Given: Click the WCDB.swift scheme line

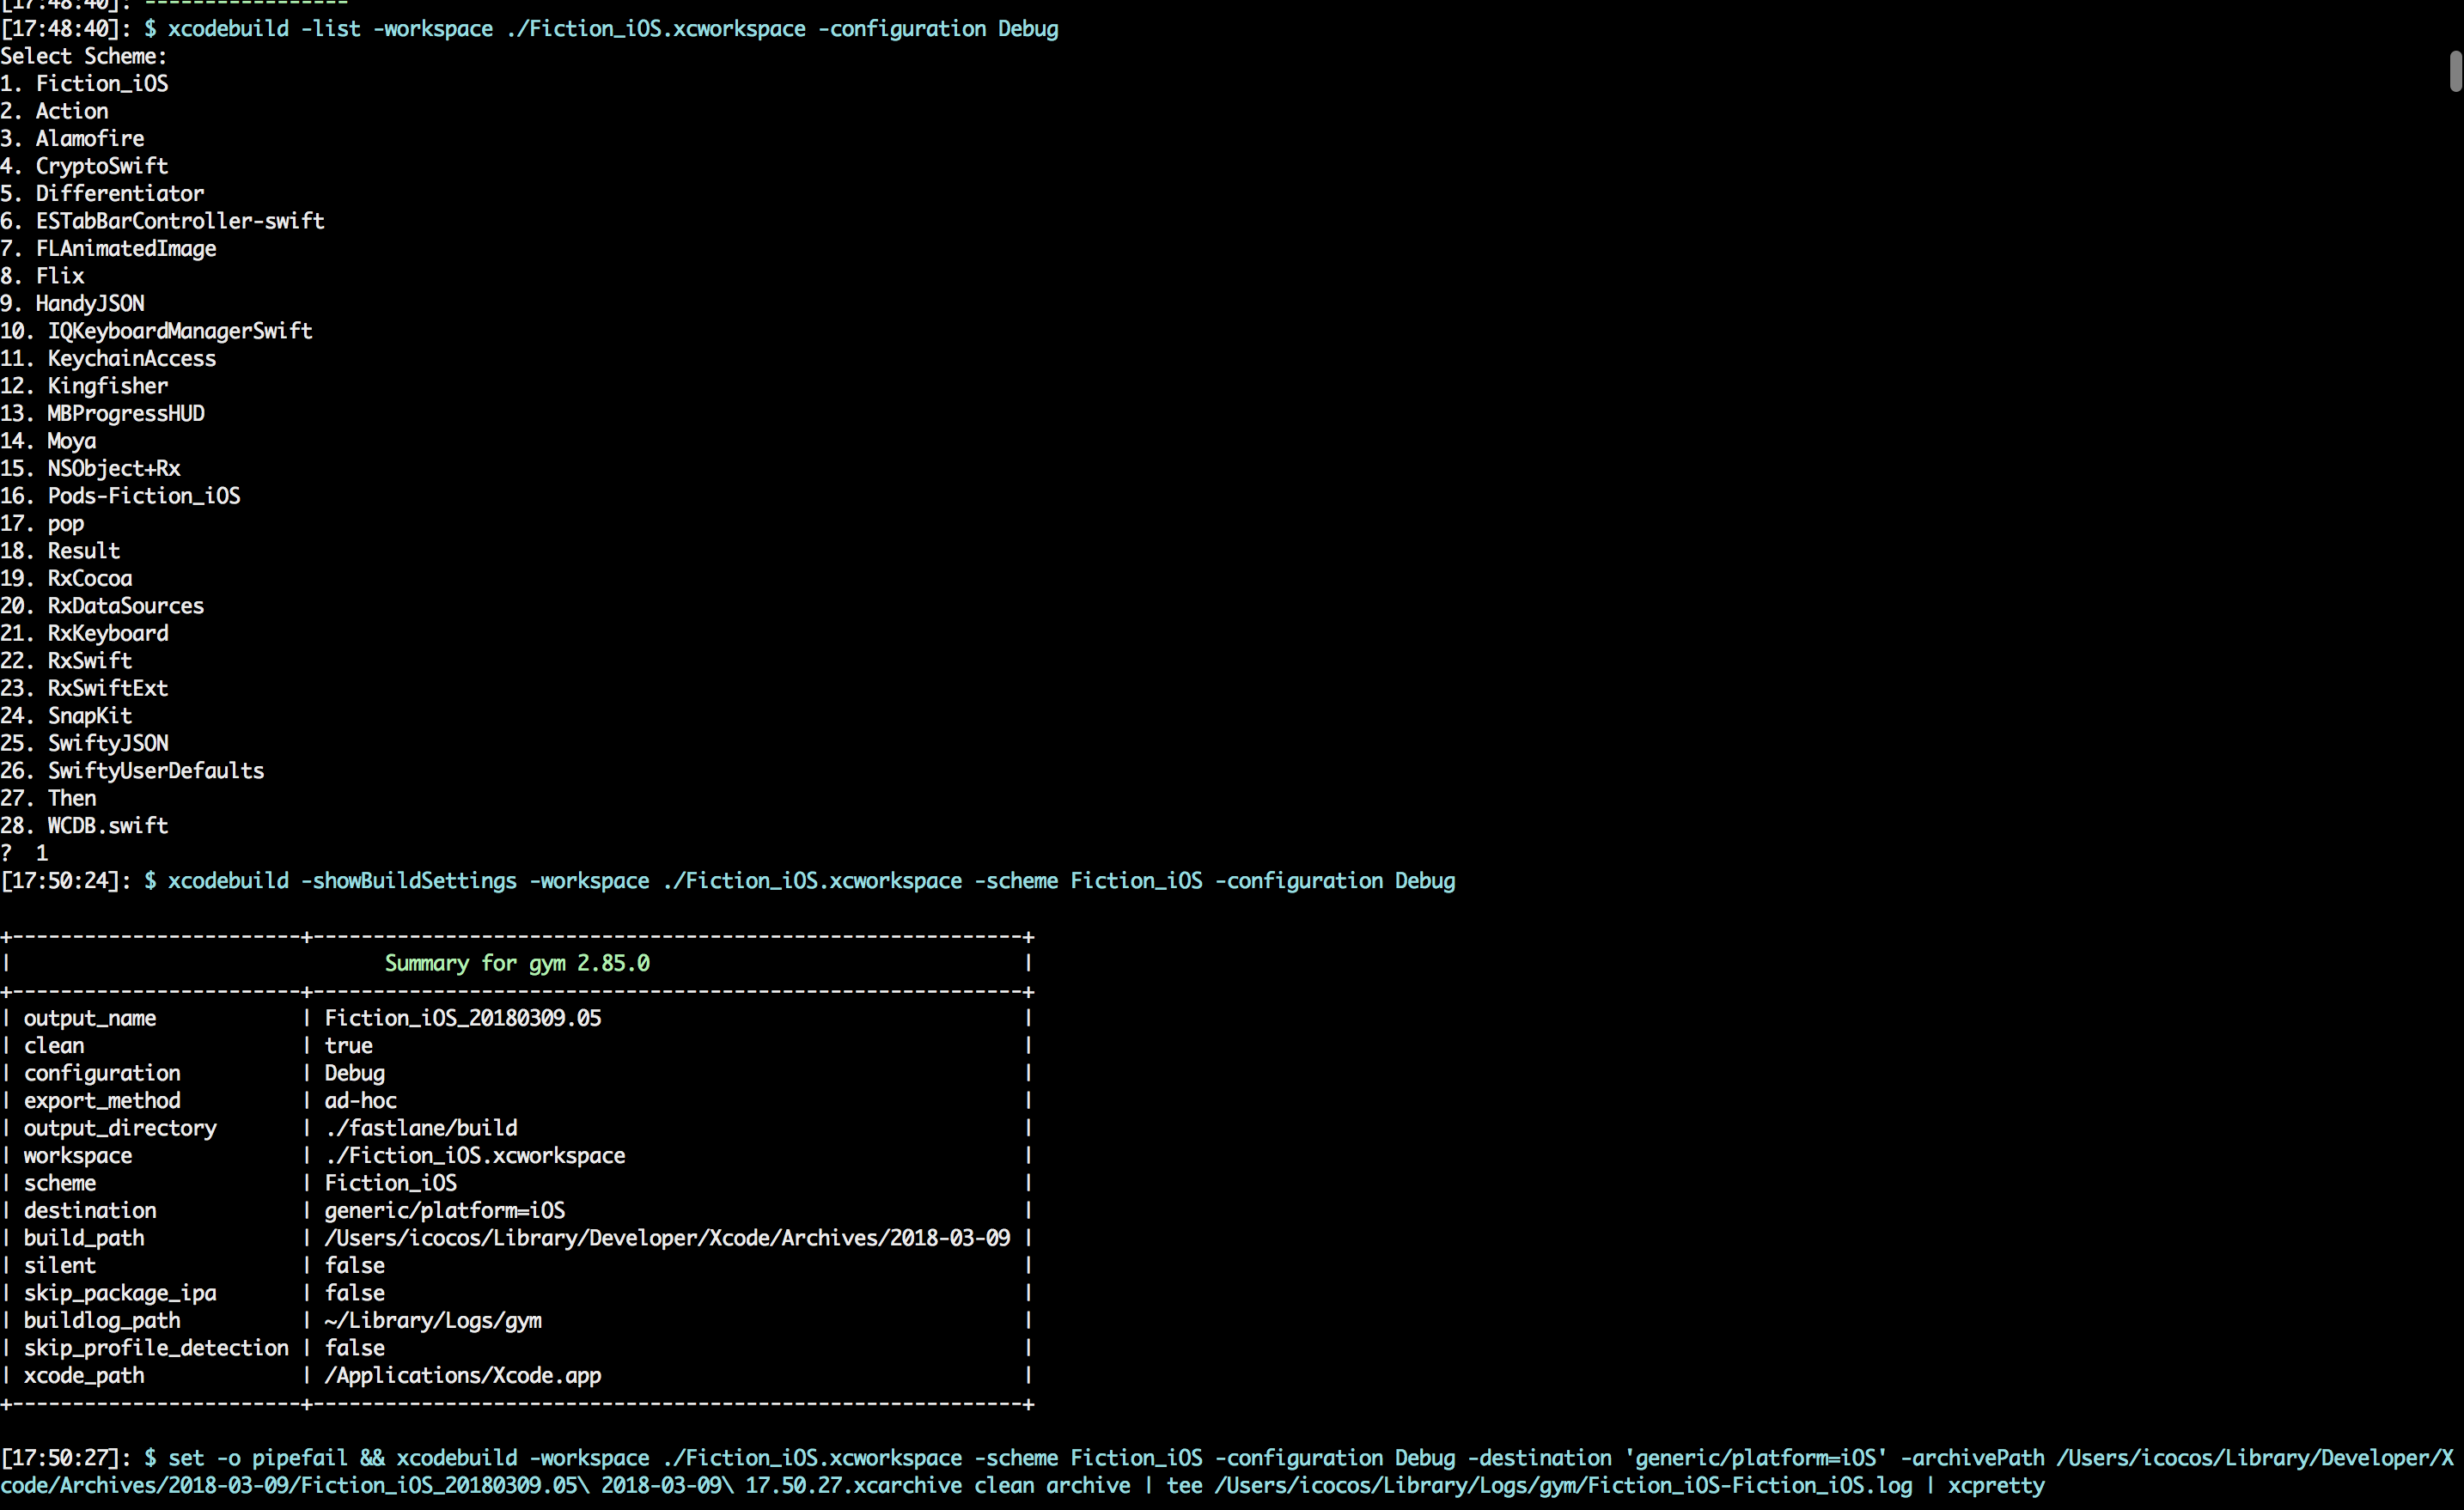Looking at the screenshot, I should [107, 826].
